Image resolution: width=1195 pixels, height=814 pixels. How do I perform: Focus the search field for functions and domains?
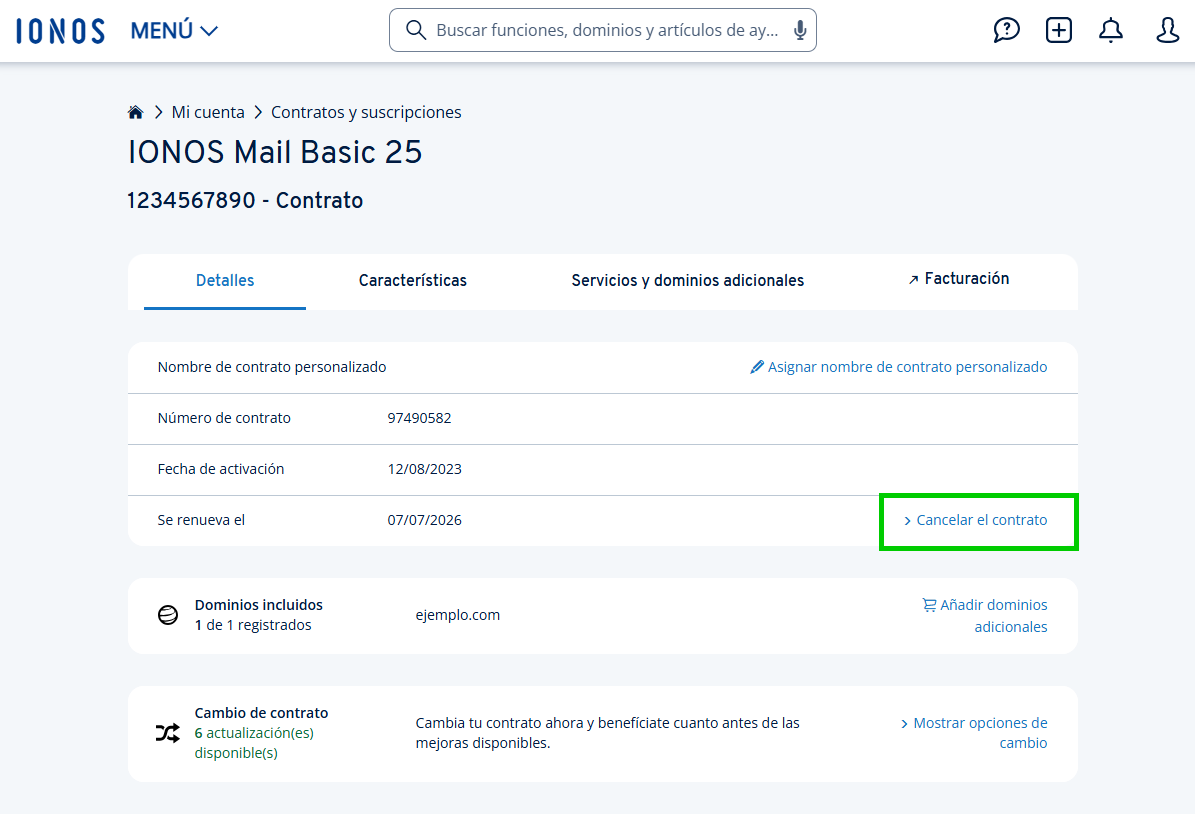click(x=602, y=30)
